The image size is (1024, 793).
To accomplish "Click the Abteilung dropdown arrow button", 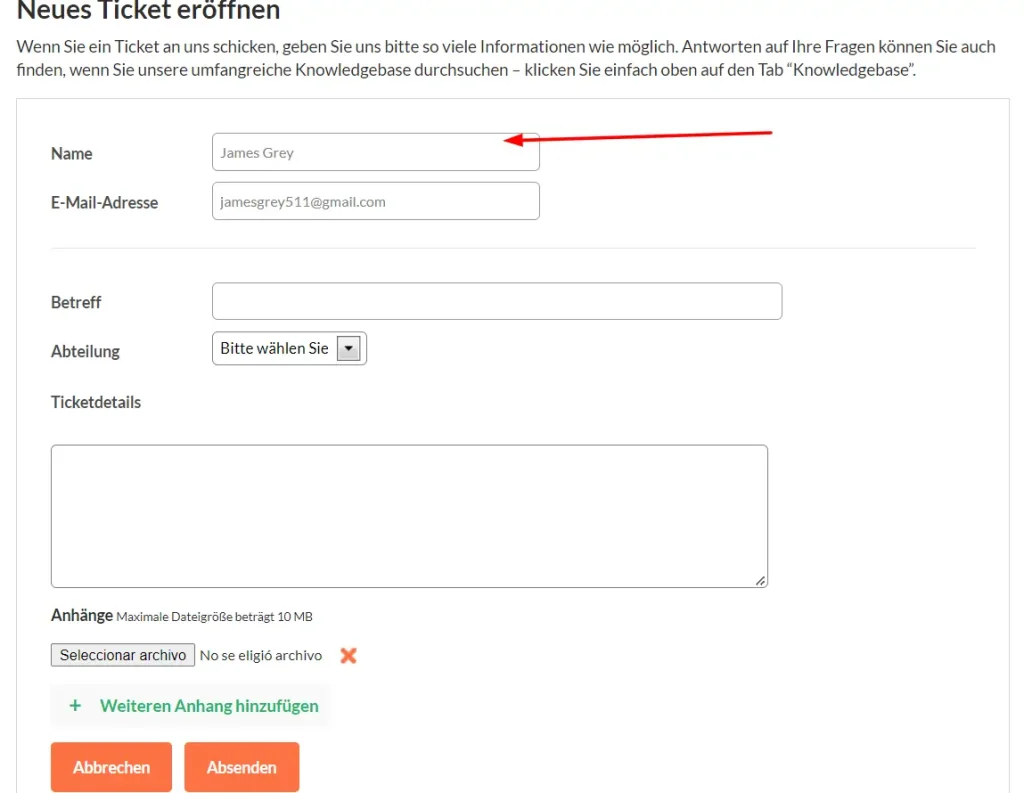I will pyautogui.click(x=348, y=349).
